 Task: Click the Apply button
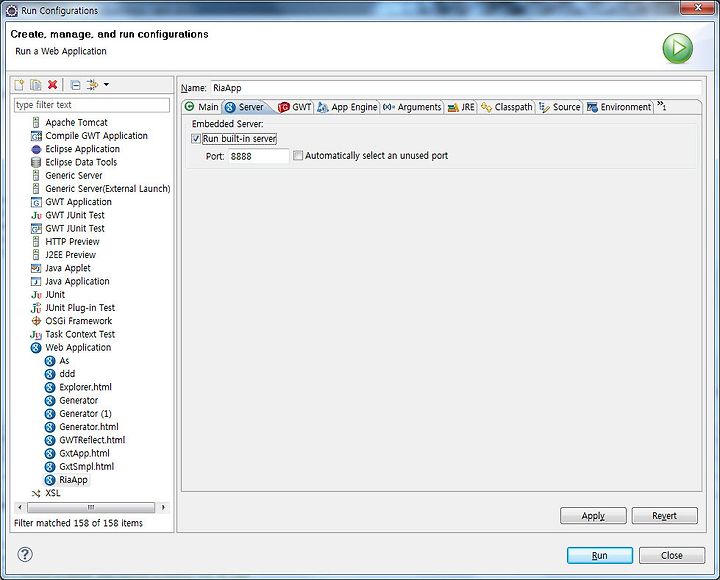(x=593, y=516)
